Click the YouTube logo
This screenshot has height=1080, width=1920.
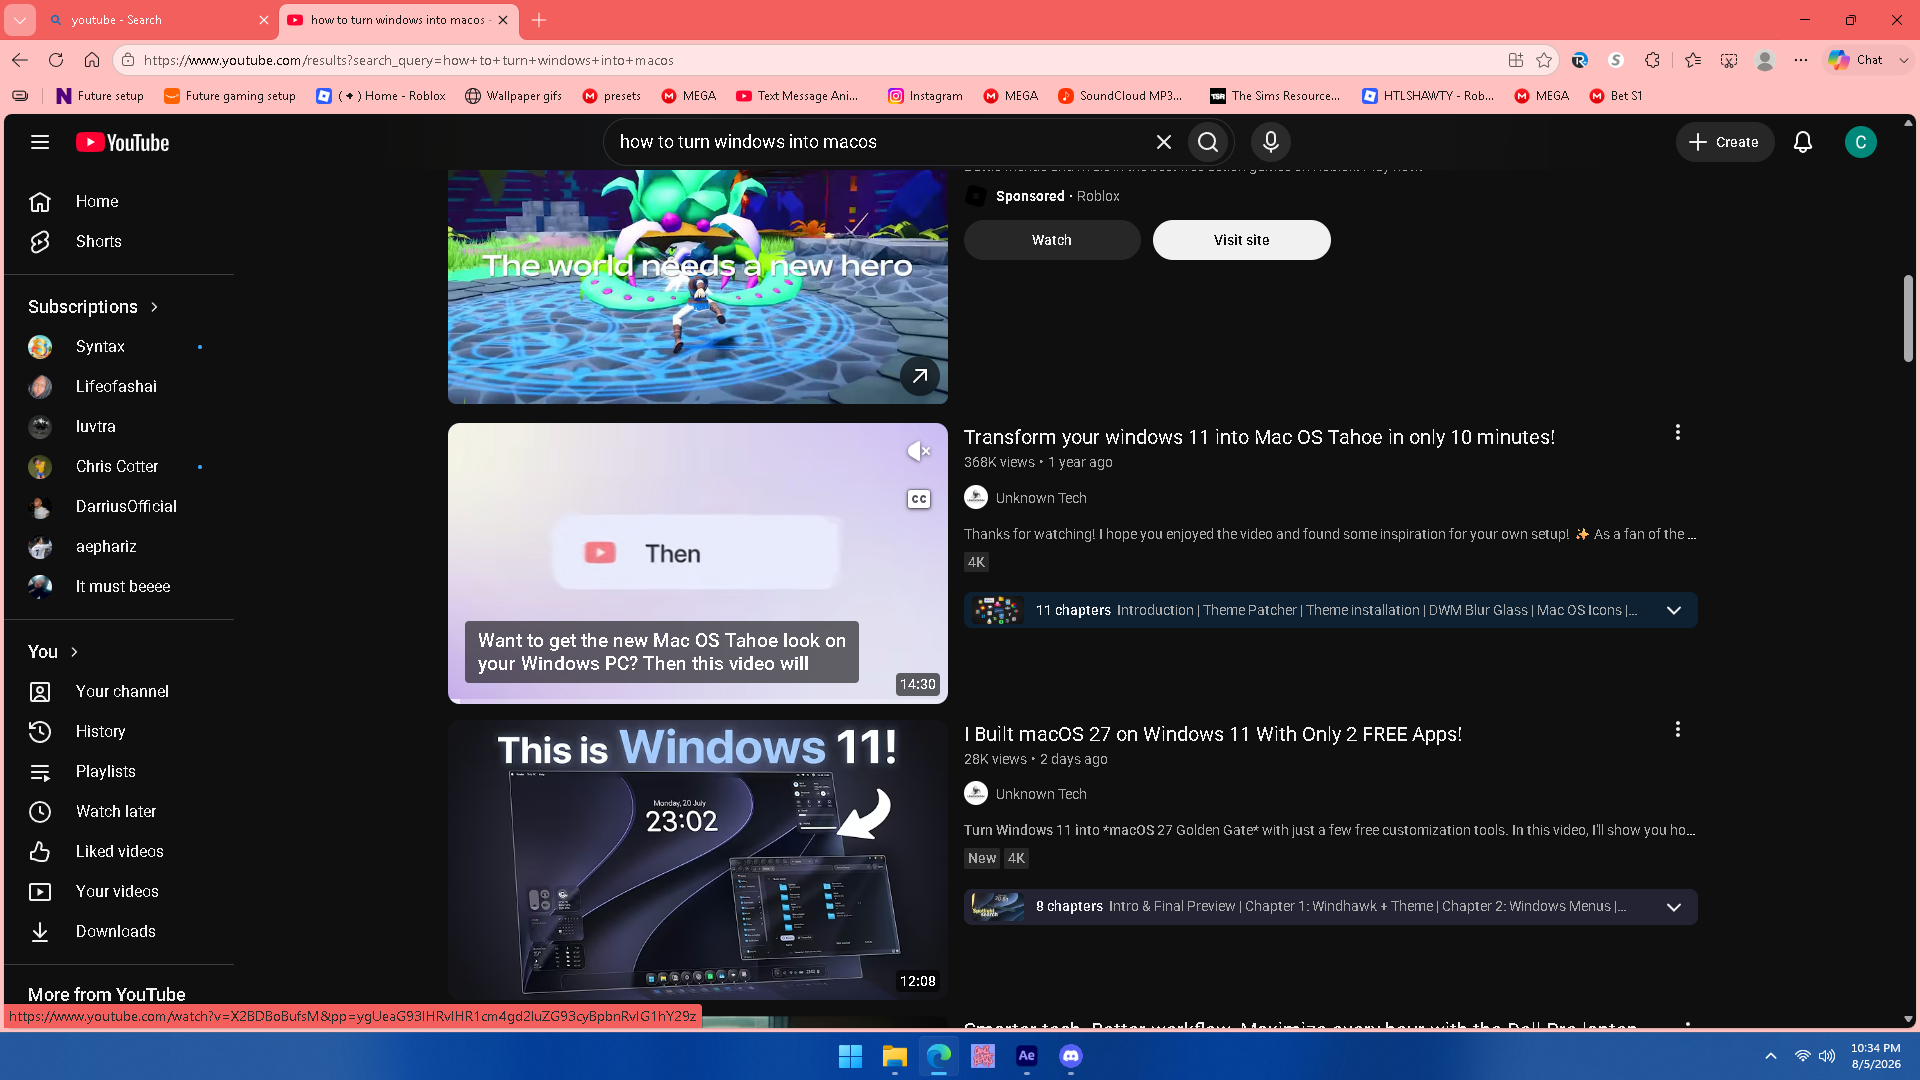[x=123, y=142]
